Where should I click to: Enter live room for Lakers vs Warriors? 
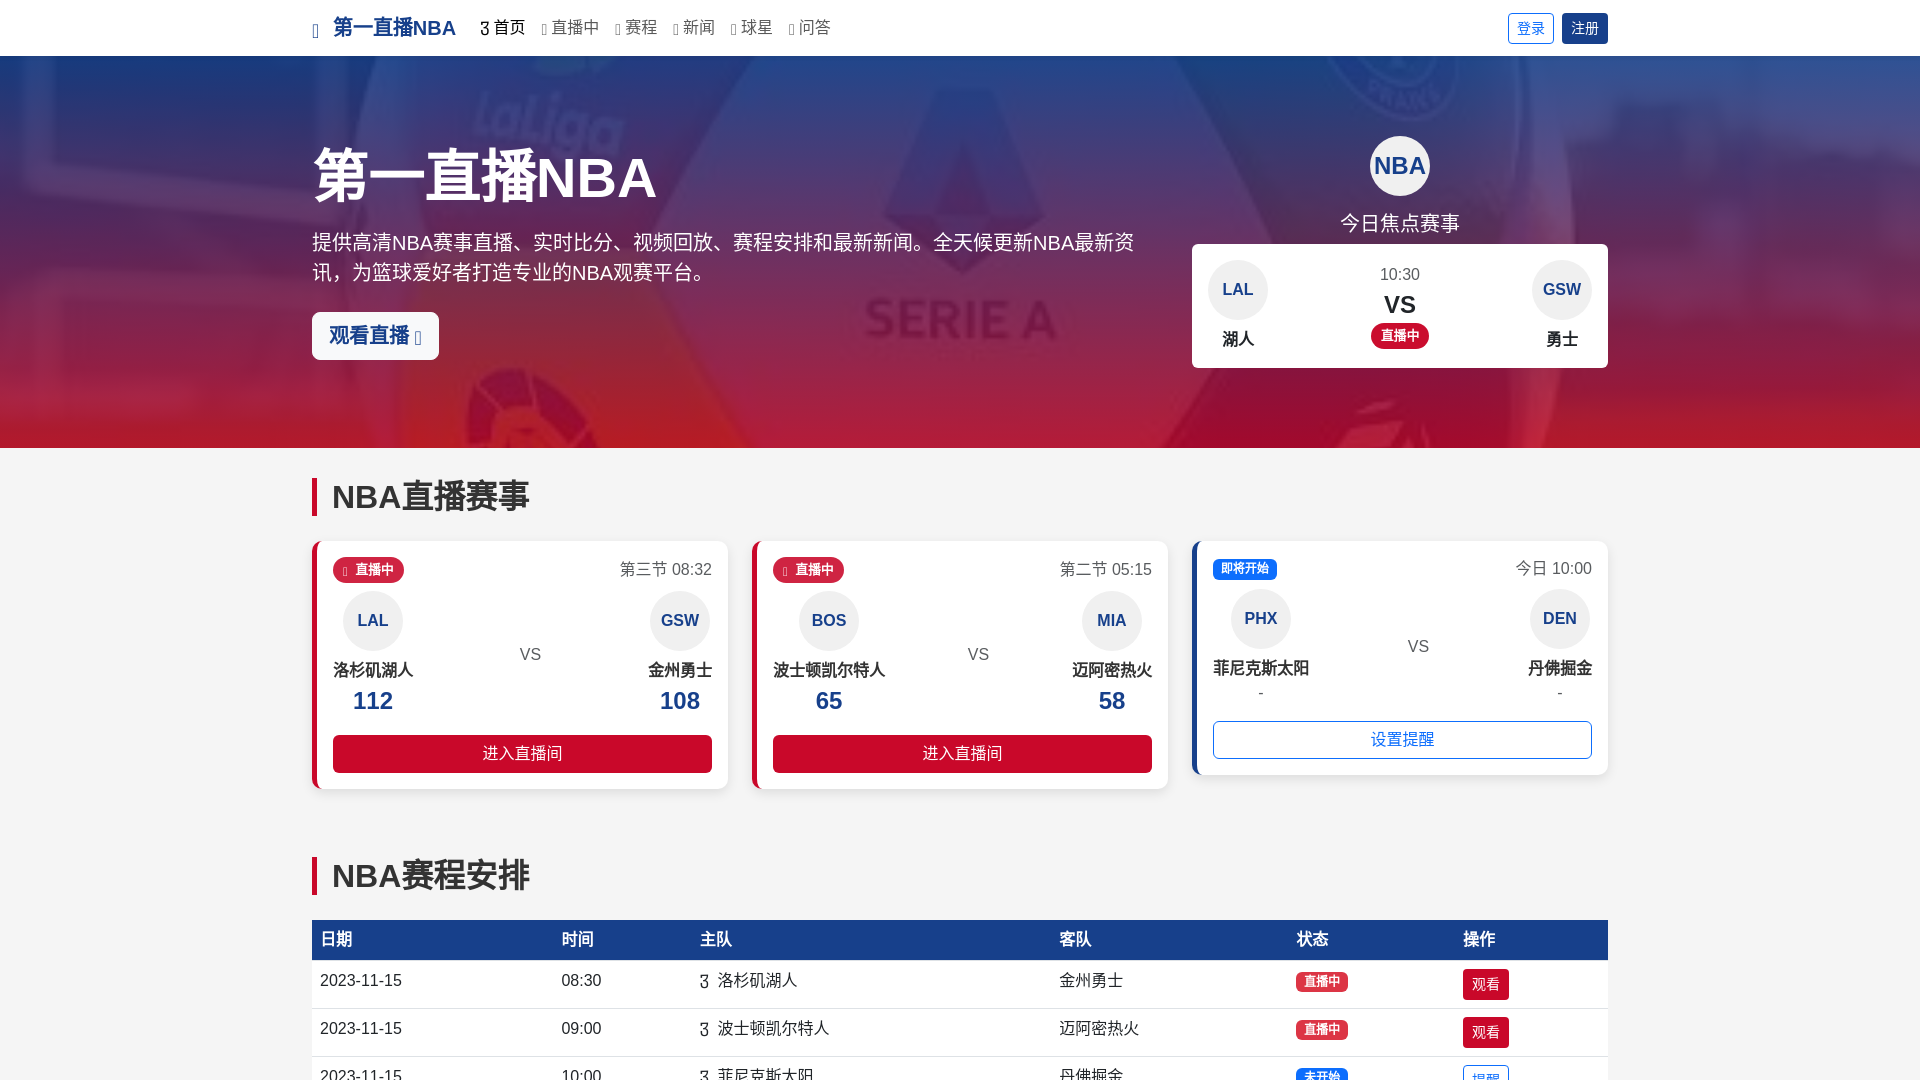pos(522,754)
